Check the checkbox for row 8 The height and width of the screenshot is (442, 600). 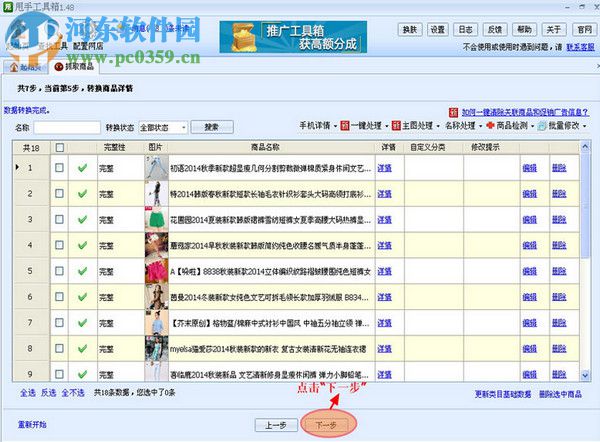click(x=59, y=348)
